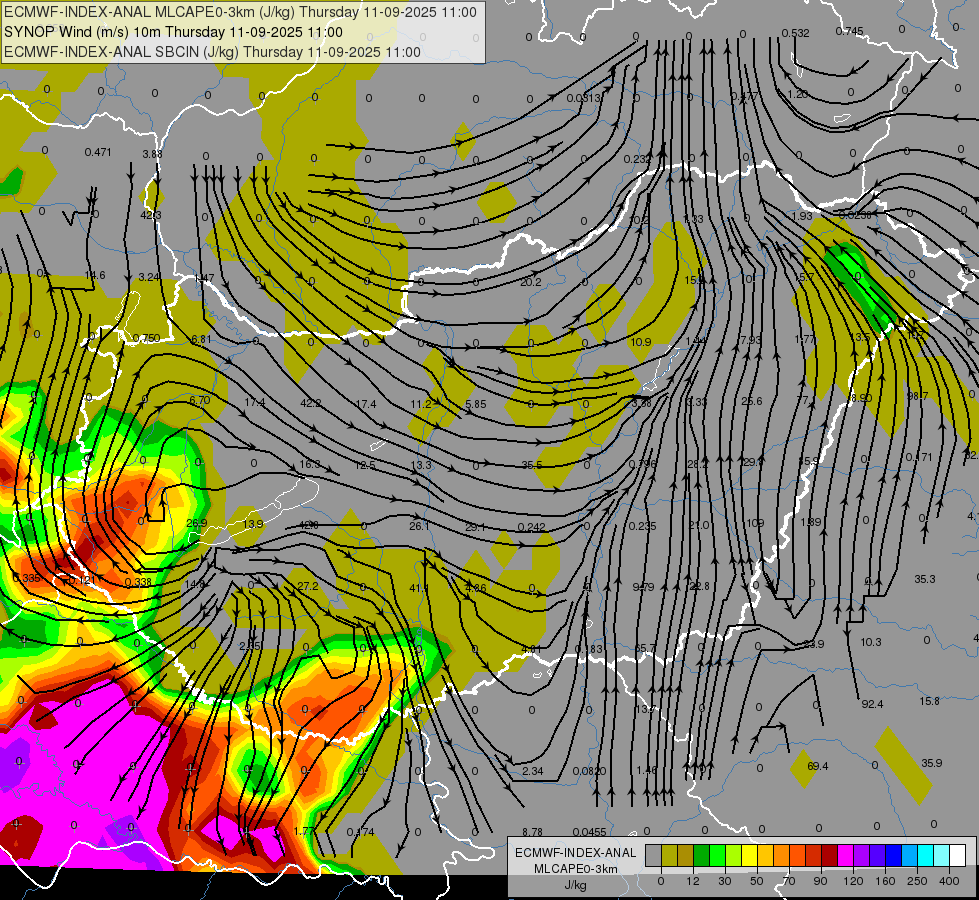Click the '12' label on the color scale

click(x=693, y=881)
